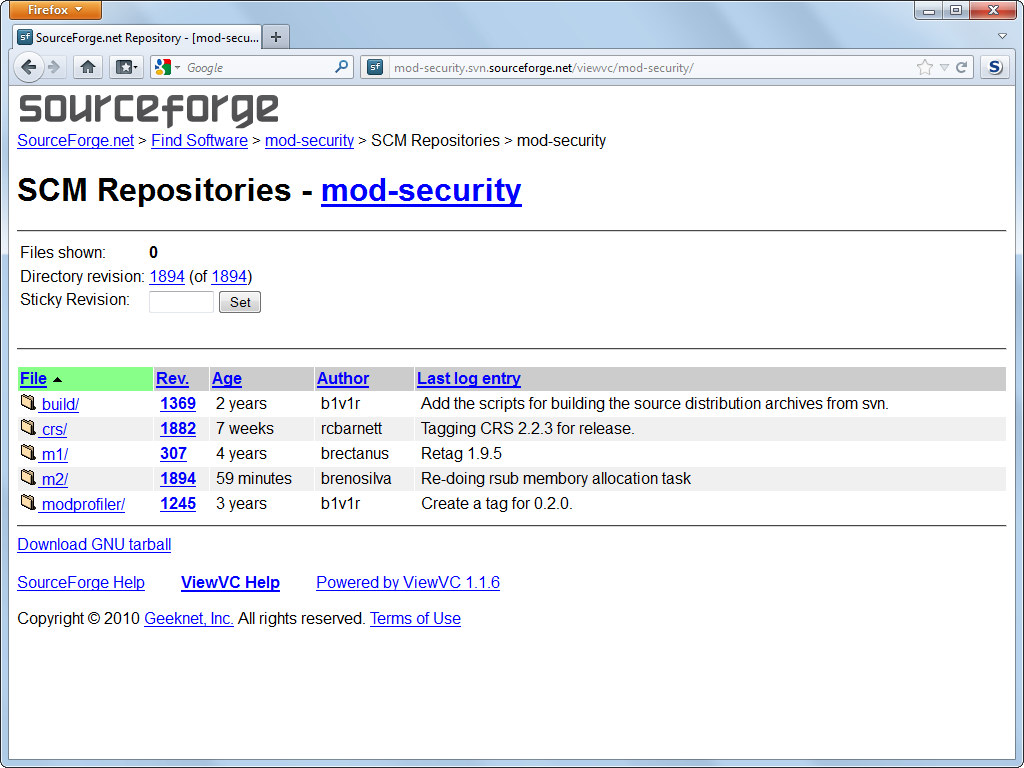Click the mod-security heading link
Image resolution: width=1024 pixels, height=768 pixels.
pyautogui.click(x=421, y=191)
